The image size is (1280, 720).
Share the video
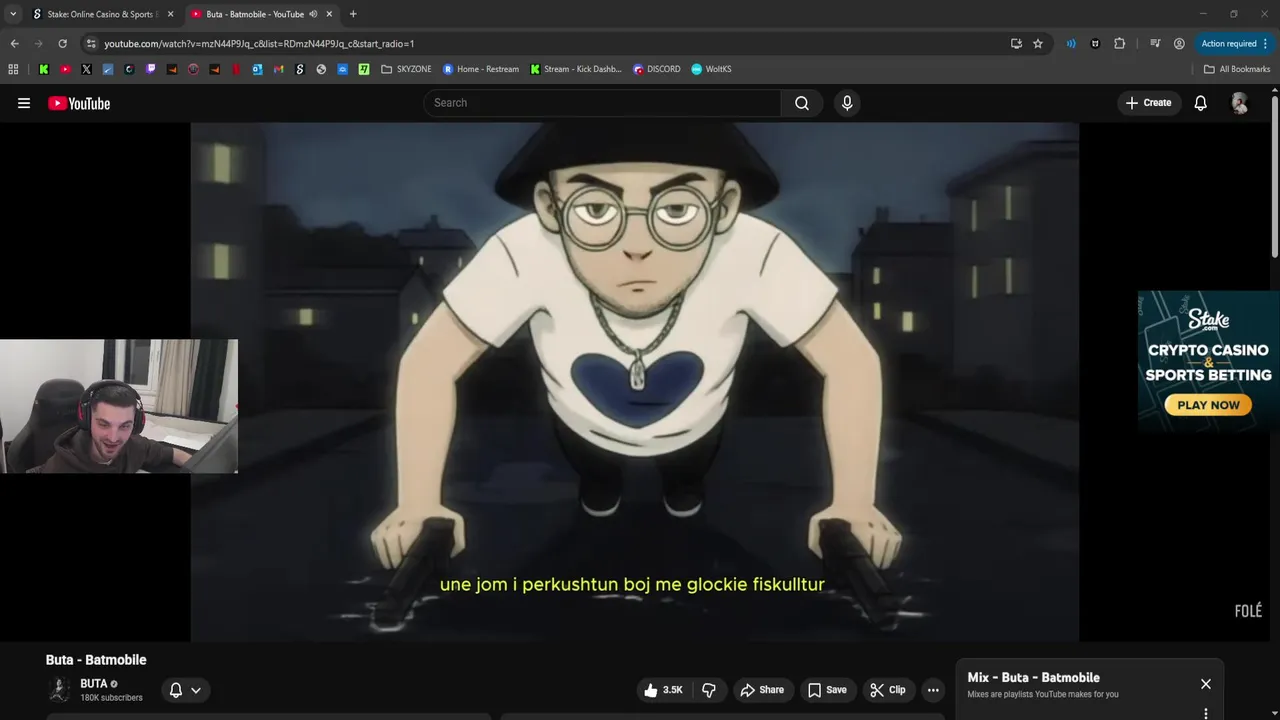coord(762,690)
